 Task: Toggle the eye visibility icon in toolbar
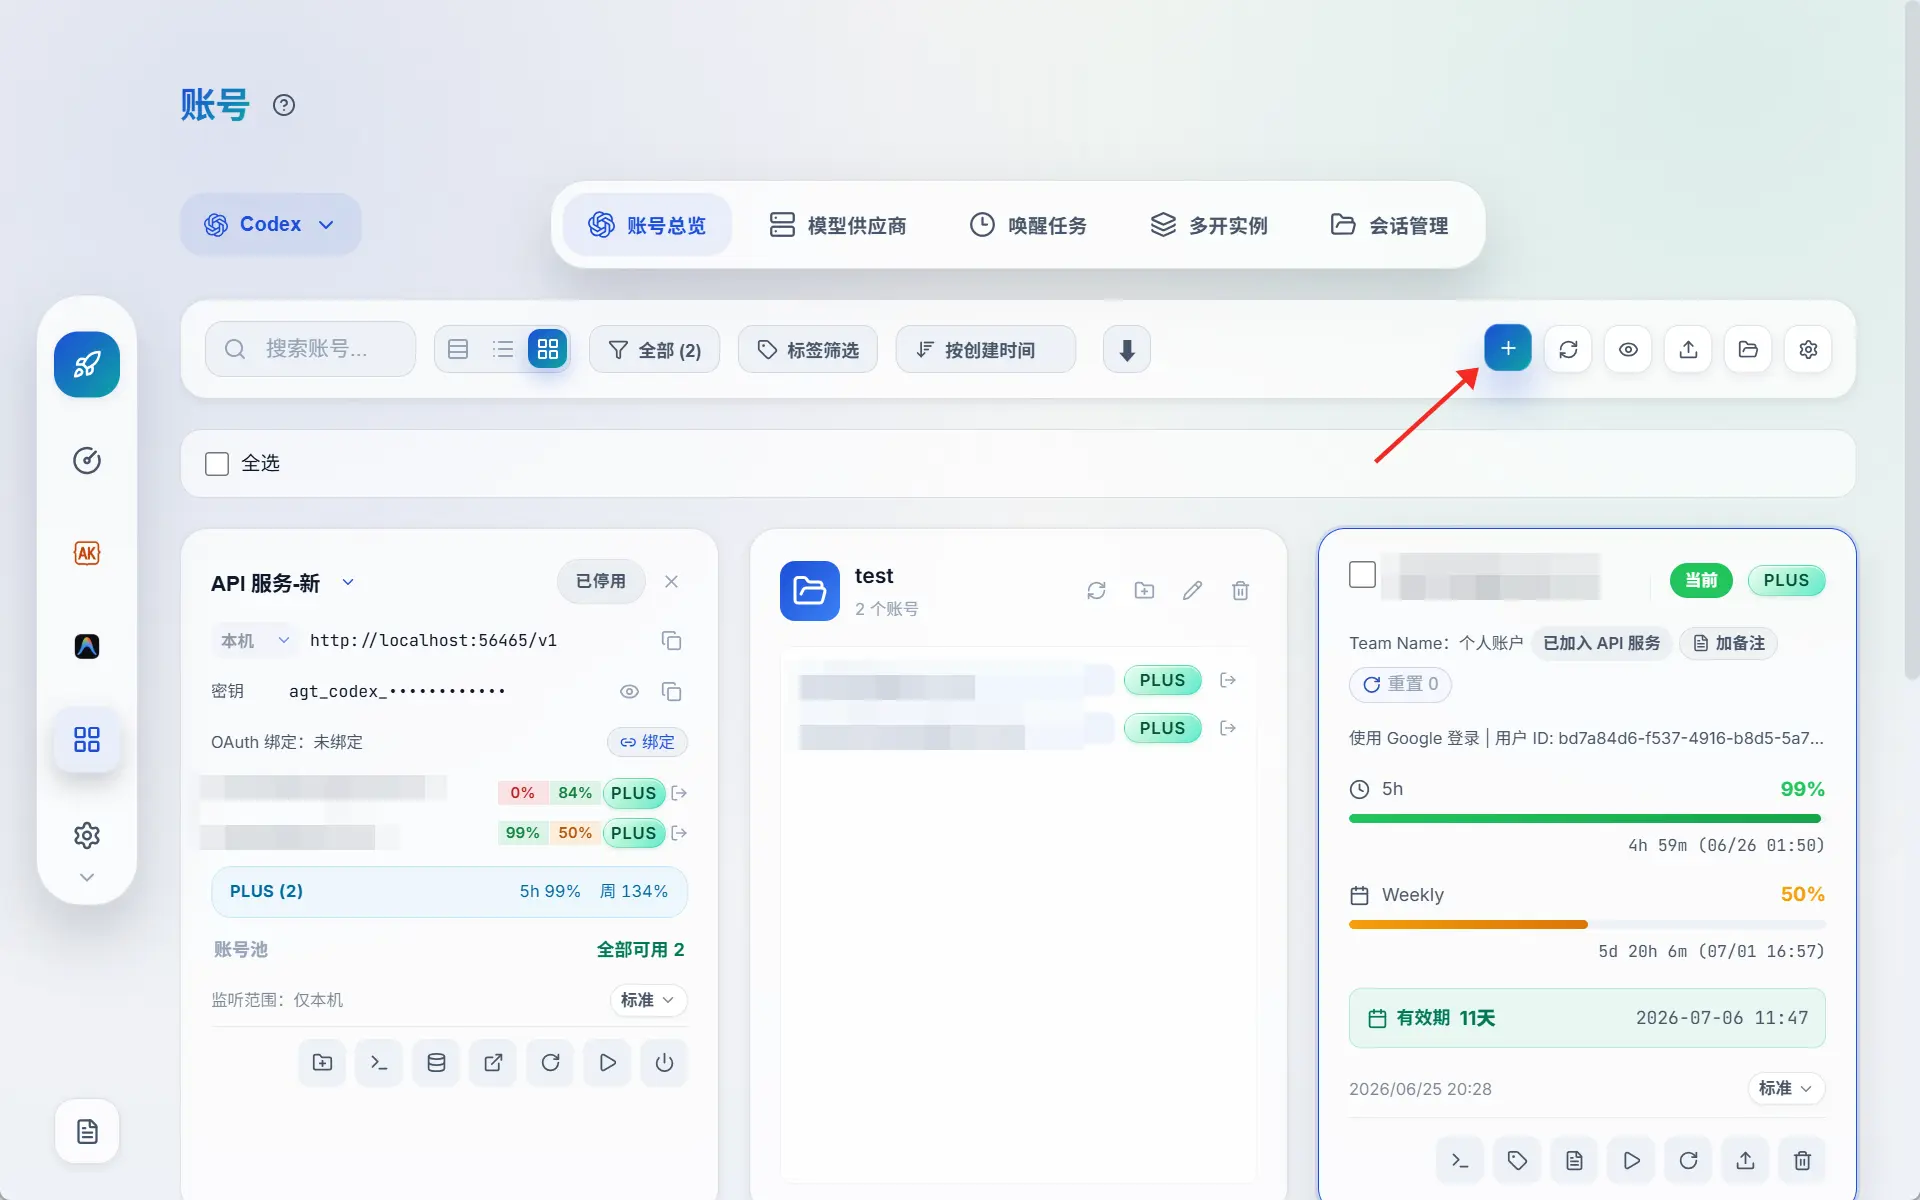1628,349
